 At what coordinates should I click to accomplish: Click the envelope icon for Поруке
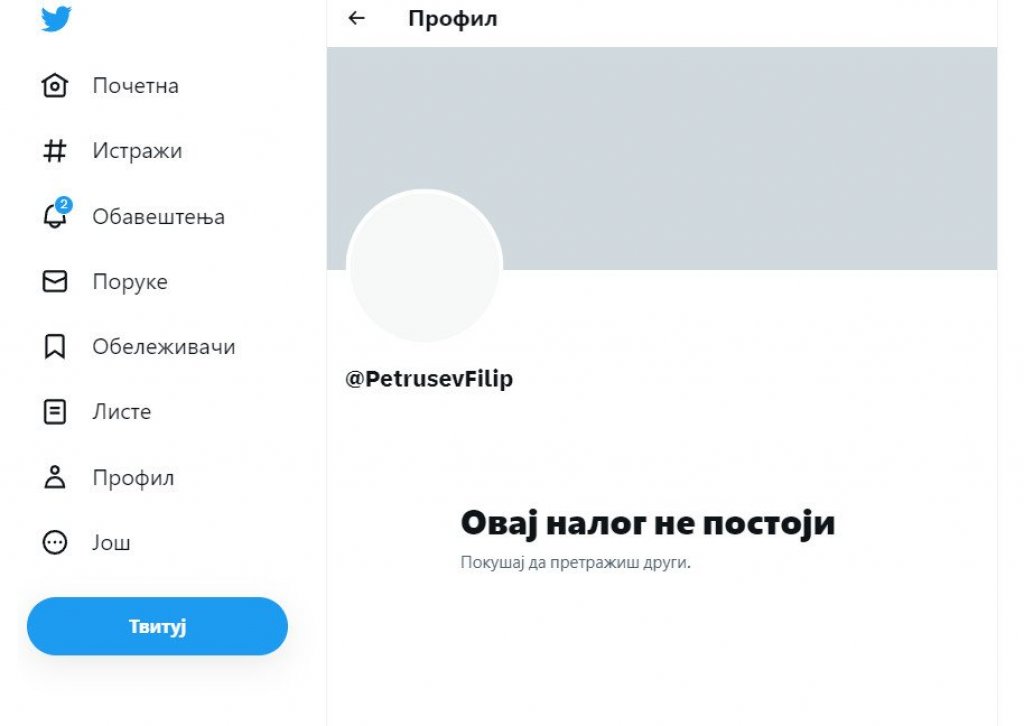55,282
